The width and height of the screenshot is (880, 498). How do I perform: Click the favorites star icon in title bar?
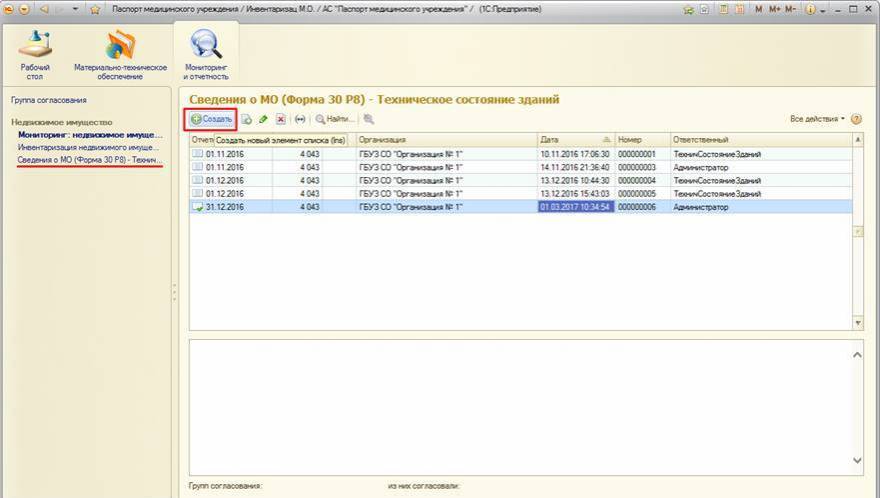pos(95,9)
